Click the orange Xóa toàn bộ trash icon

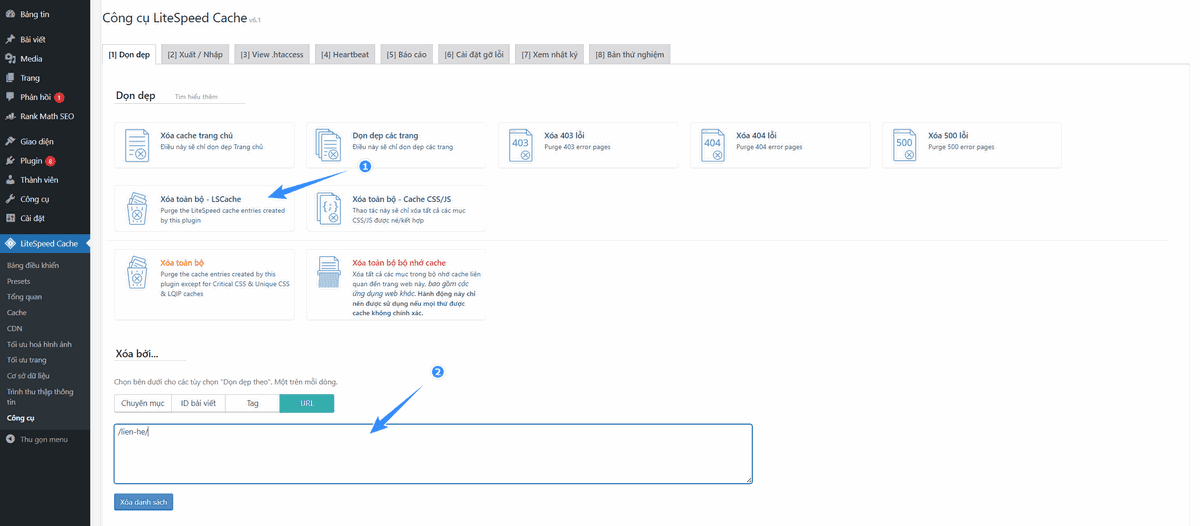137,274
